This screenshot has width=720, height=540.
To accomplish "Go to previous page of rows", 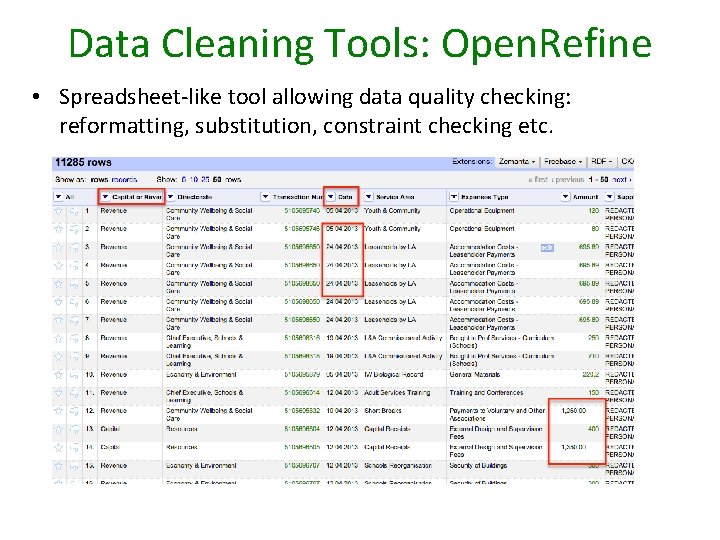I will click(568, 180).
